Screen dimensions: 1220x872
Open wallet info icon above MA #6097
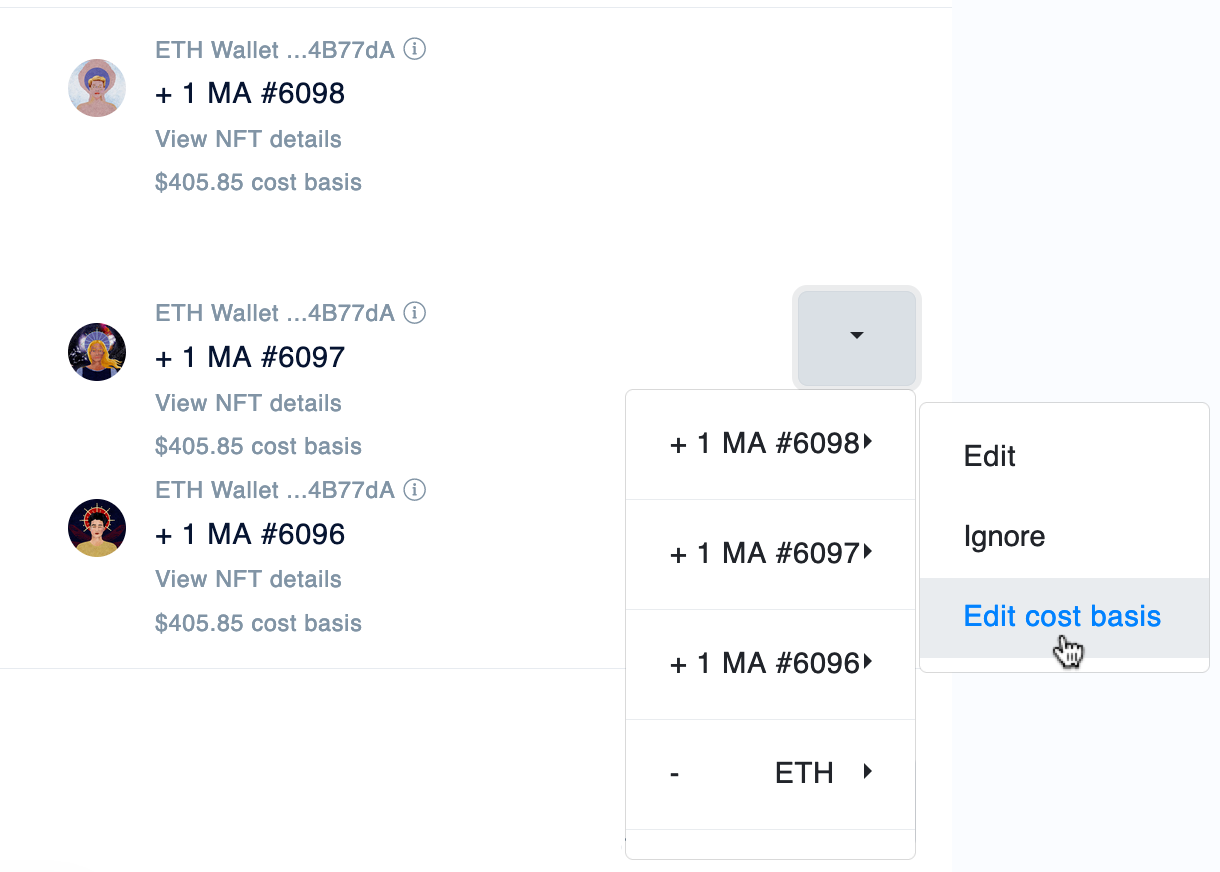coord(415,313)
